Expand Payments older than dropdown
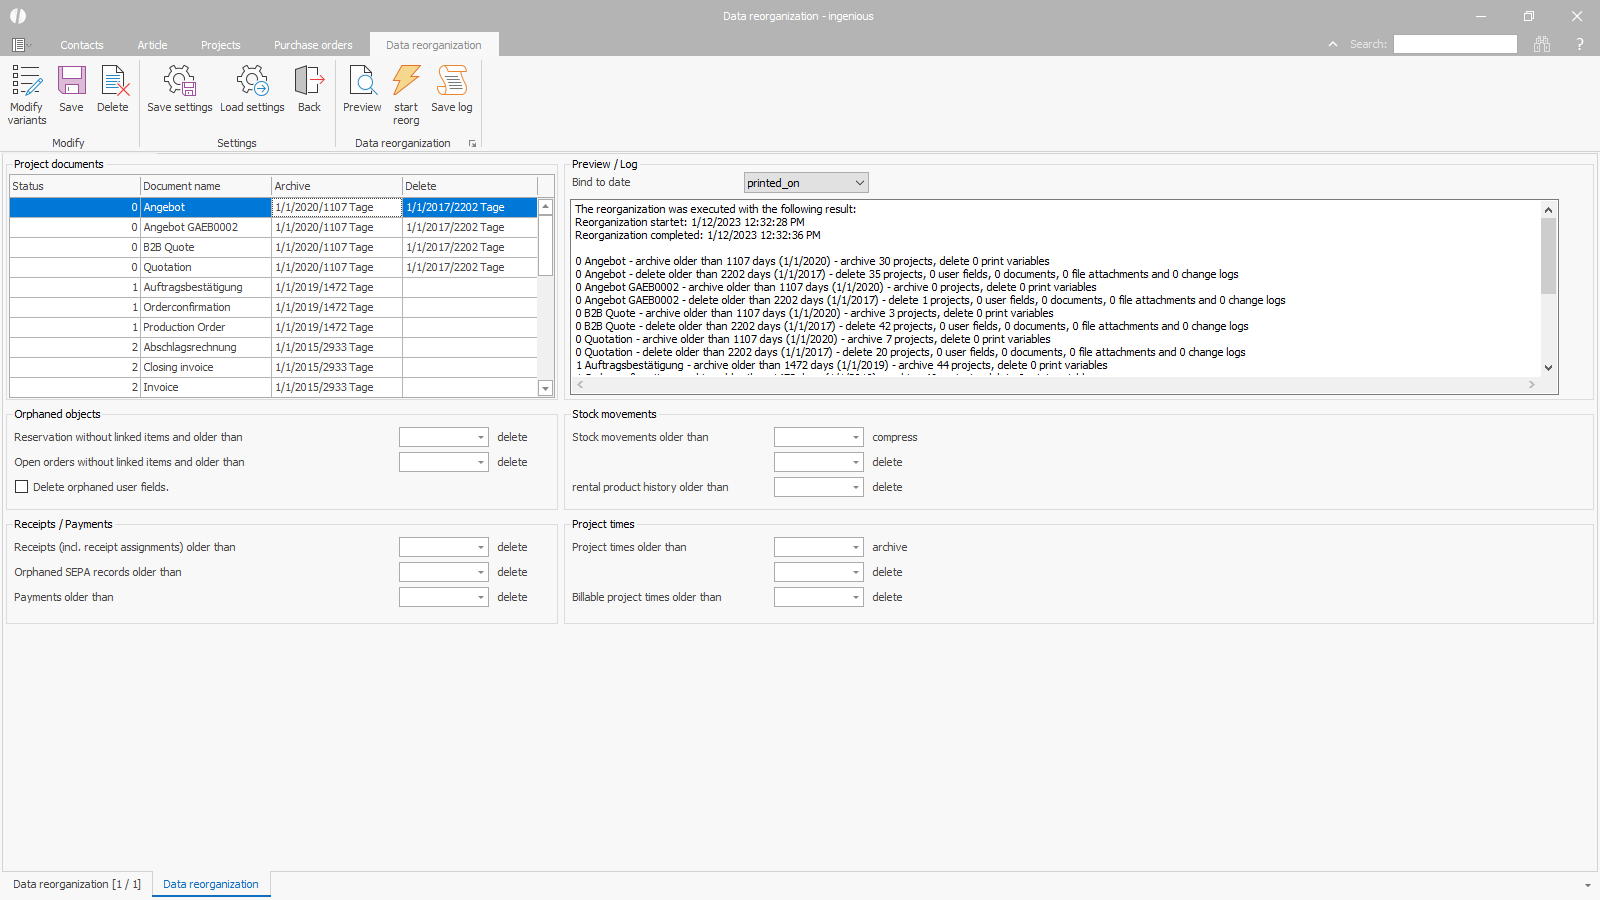Image resolution: width=1600 pixels, height=900 pixels. [x=480, y=597]
